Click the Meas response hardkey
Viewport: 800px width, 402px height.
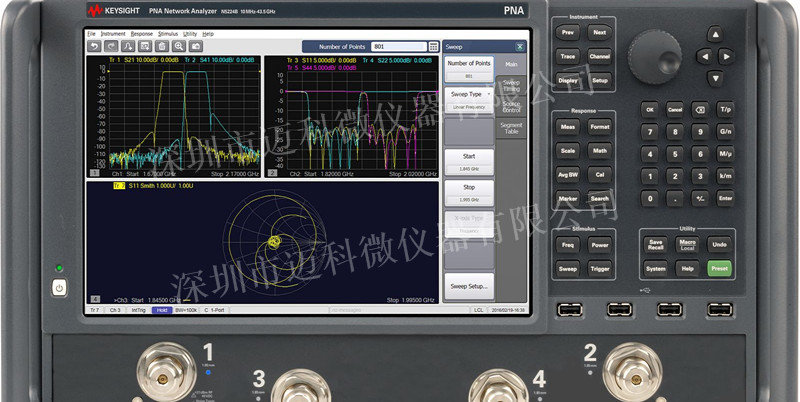[x=567, y=127]
